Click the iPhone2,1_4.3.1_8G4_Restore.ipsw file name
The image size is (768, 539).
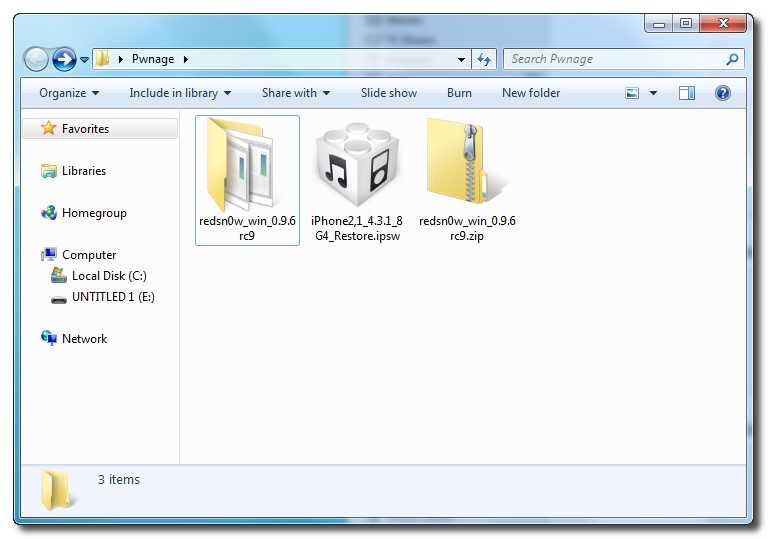357,228
